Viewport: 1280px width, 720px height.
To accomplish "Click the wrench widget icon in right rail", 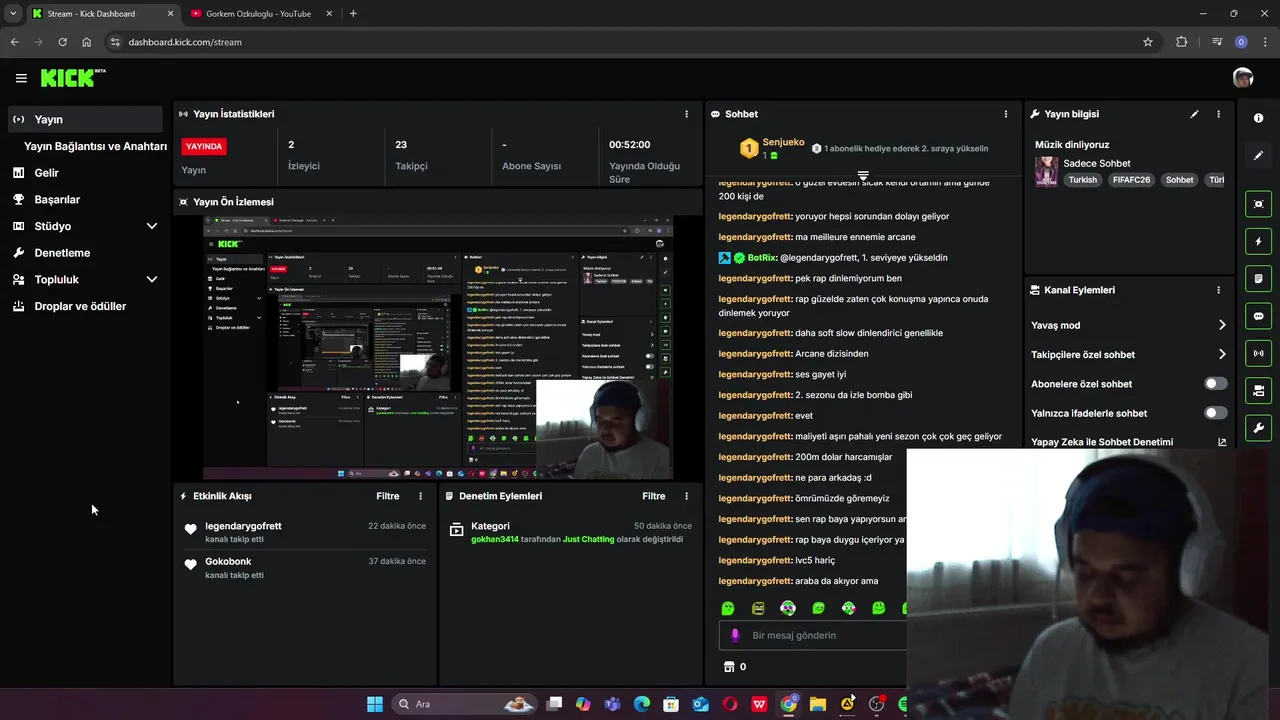I will (x=1258, y=428).
